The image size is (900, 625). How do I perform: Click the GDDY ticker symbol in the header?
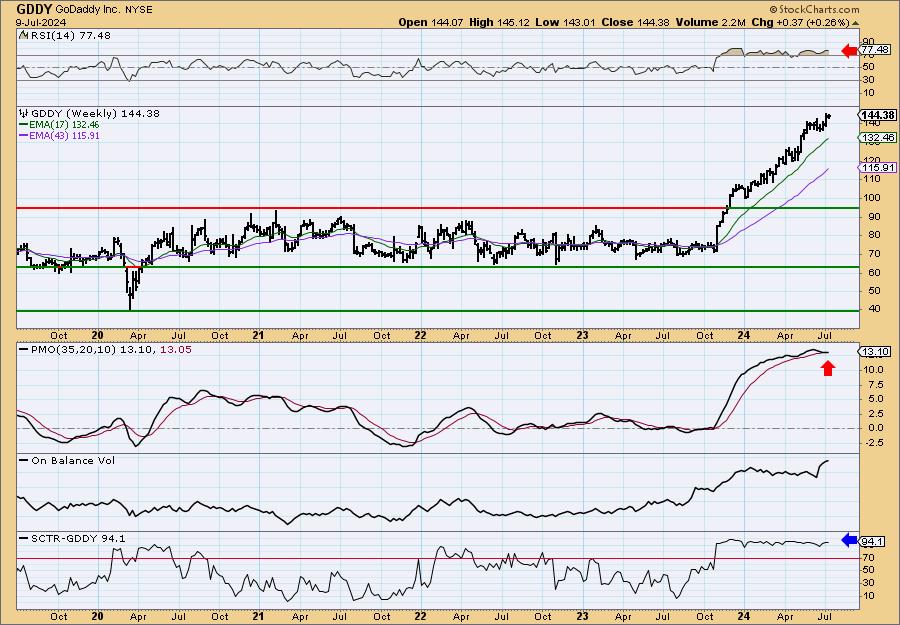[34, 9]
